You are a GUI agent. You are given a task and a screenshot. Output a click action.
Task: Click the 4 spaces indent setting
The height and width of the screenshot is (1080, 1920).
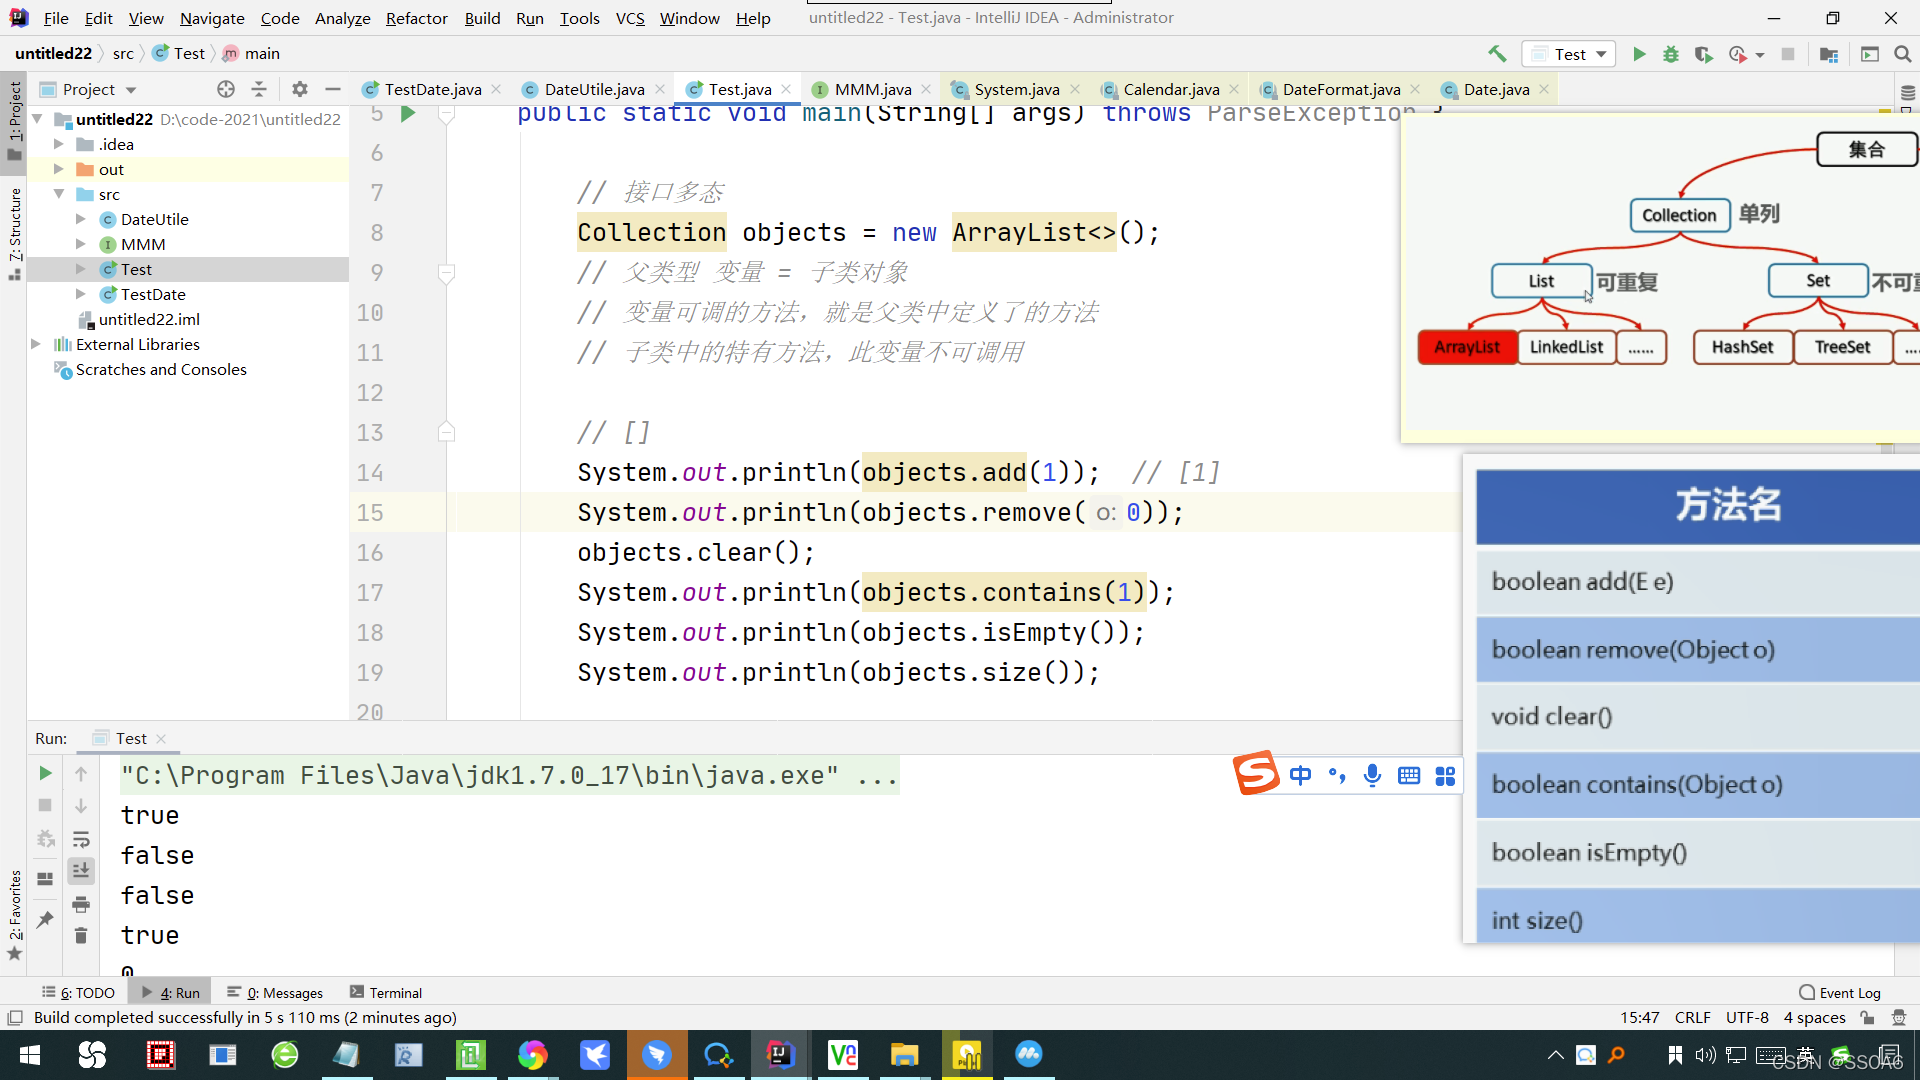pos(1814,1017)
